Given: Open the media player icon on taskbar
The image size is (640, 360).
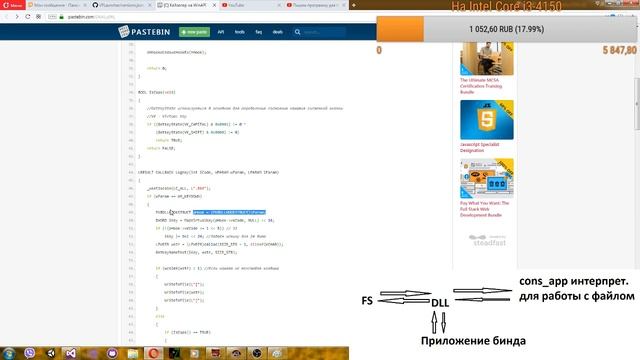Looking at the screenshot, I should (x=195, y=353).
